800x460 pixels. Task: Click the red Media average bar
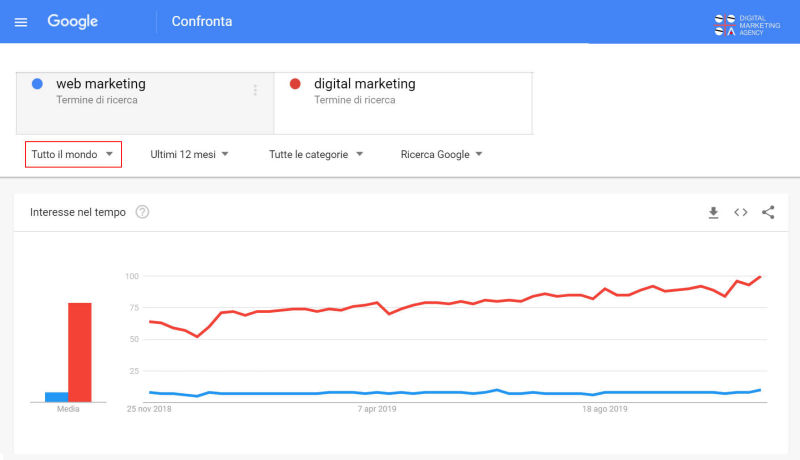(x=80, y=352)
